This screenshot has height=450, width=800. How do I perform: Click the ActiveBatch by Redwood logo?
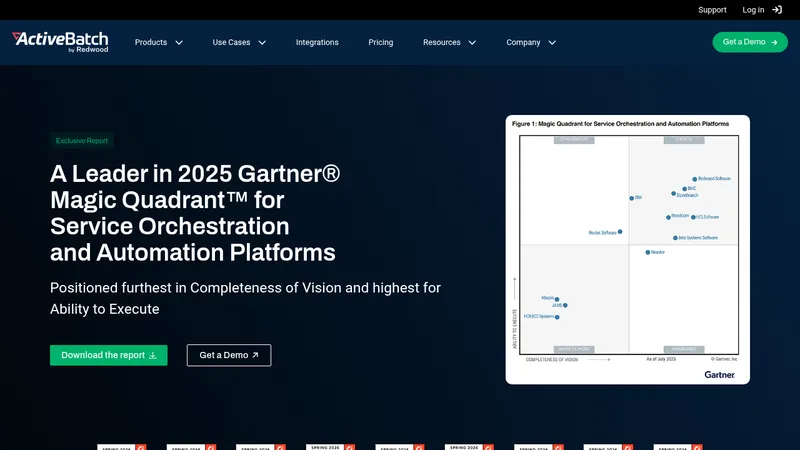point(60,42)
